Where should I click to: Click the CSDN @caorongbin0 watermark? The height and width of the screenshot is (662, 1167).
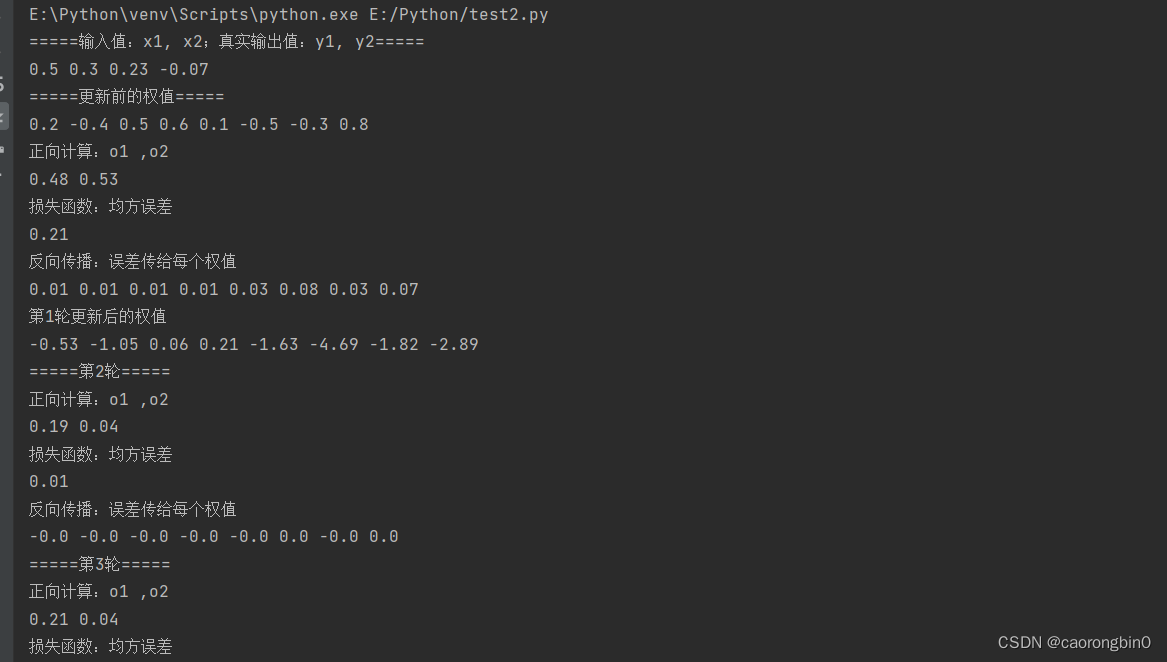pos(1074,643)
